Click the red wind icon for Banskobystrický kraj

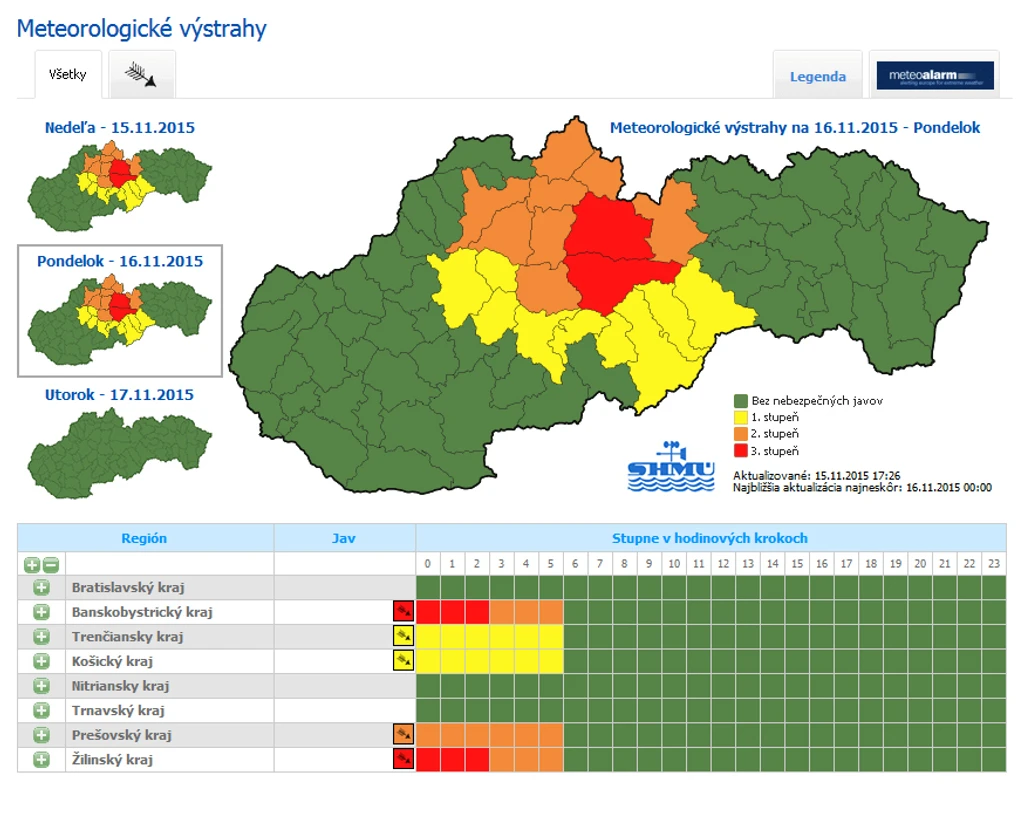(403, 612)
